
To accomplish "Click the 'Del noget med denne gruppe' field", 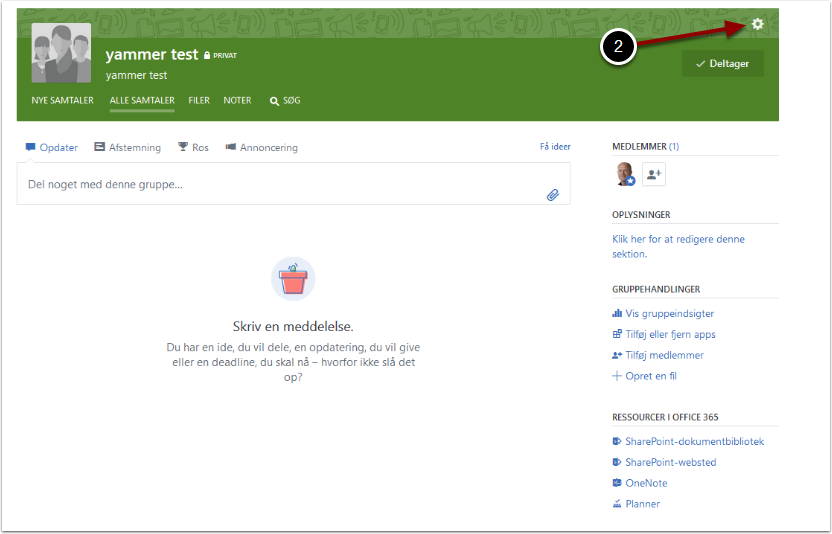I will [293, 184].
